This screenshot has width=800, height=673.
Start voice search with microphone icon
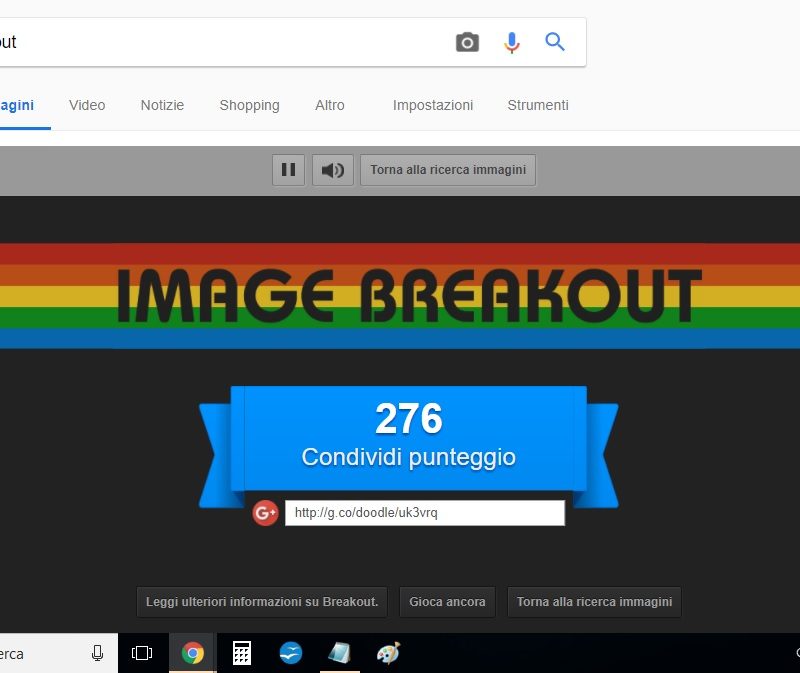pos(512,42)
